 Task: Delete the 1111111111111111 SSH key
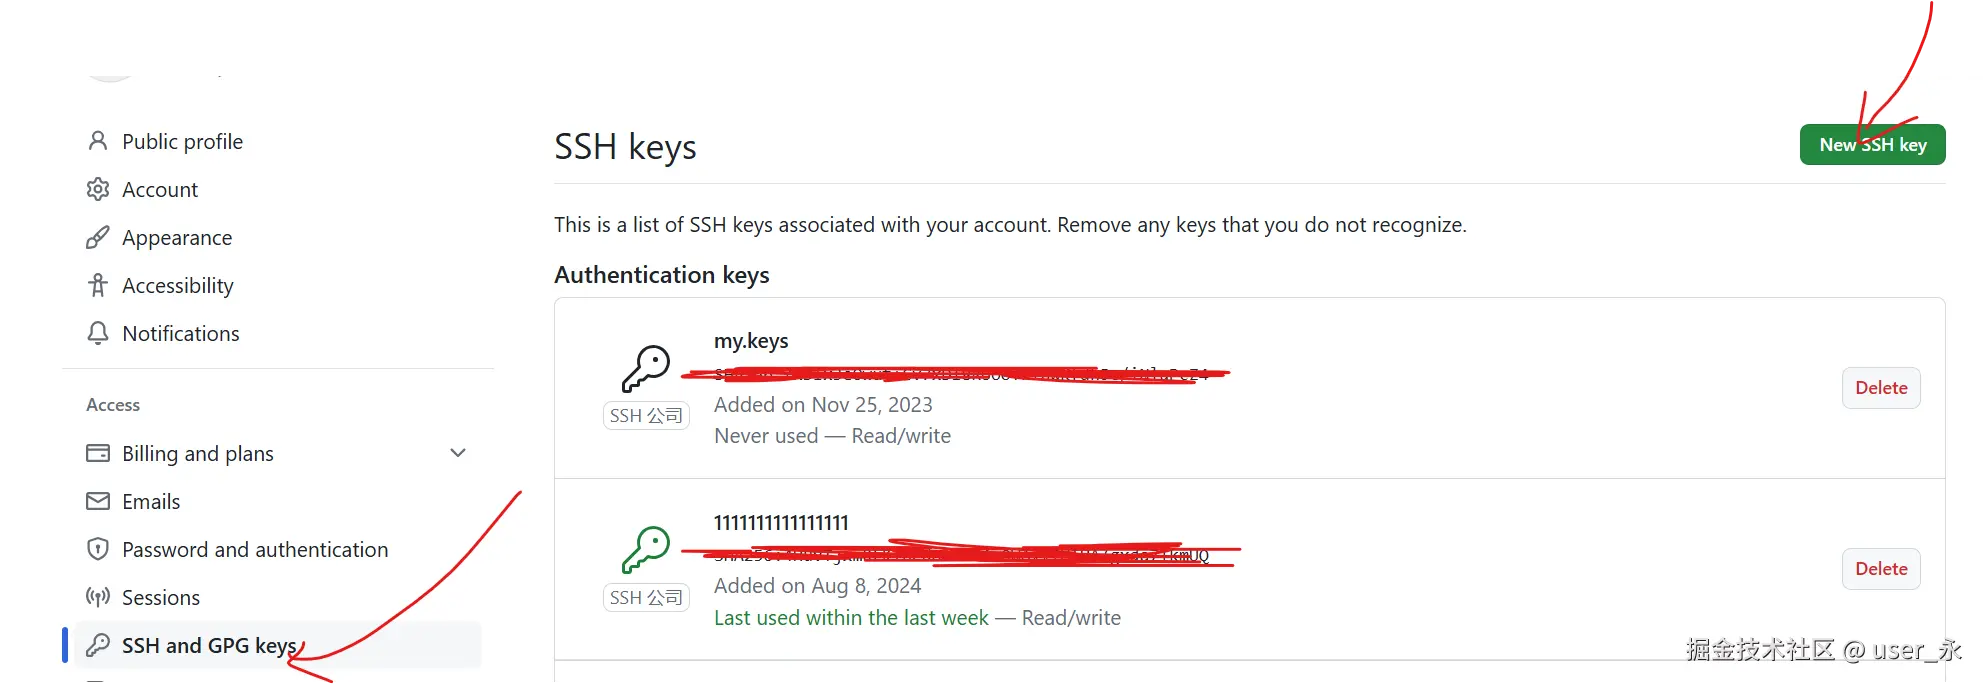1880,569
